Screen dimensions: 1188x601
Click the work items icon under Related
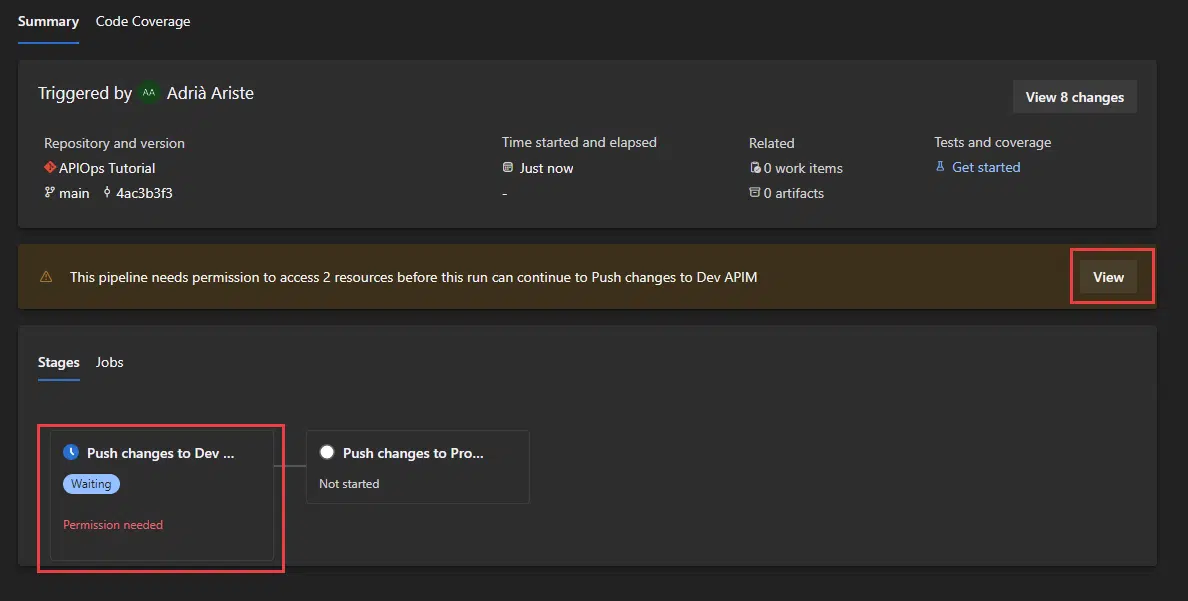[x=756, y=168]
